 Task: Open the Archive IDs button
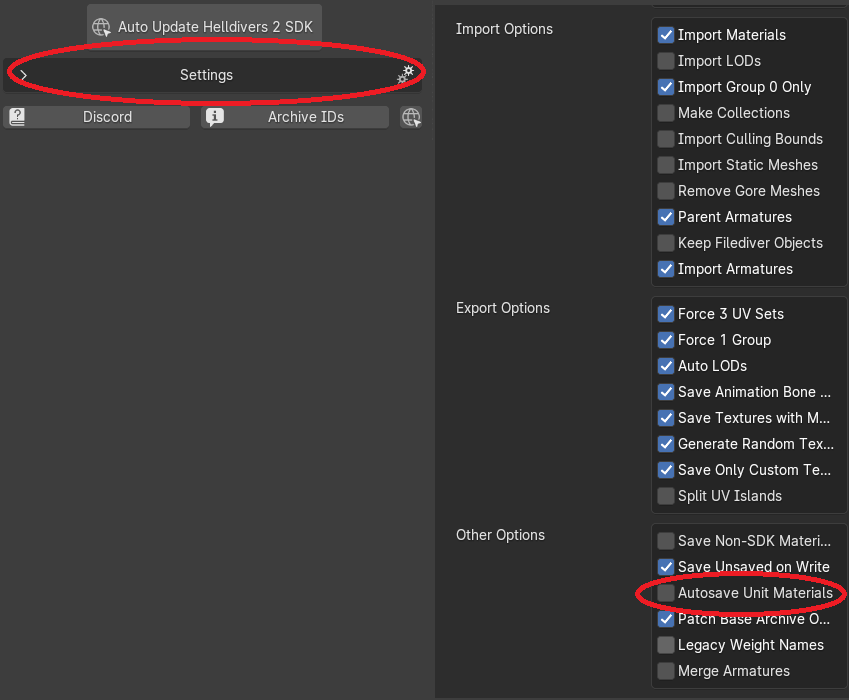[x=295, y=117]
